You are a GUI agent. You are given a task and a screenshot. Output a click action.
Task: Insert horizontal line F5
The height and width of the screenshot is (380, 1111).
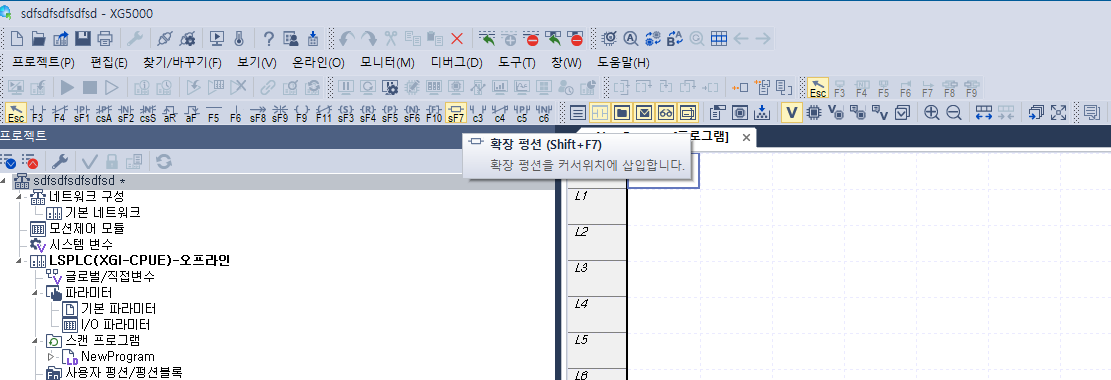(213, 112)
